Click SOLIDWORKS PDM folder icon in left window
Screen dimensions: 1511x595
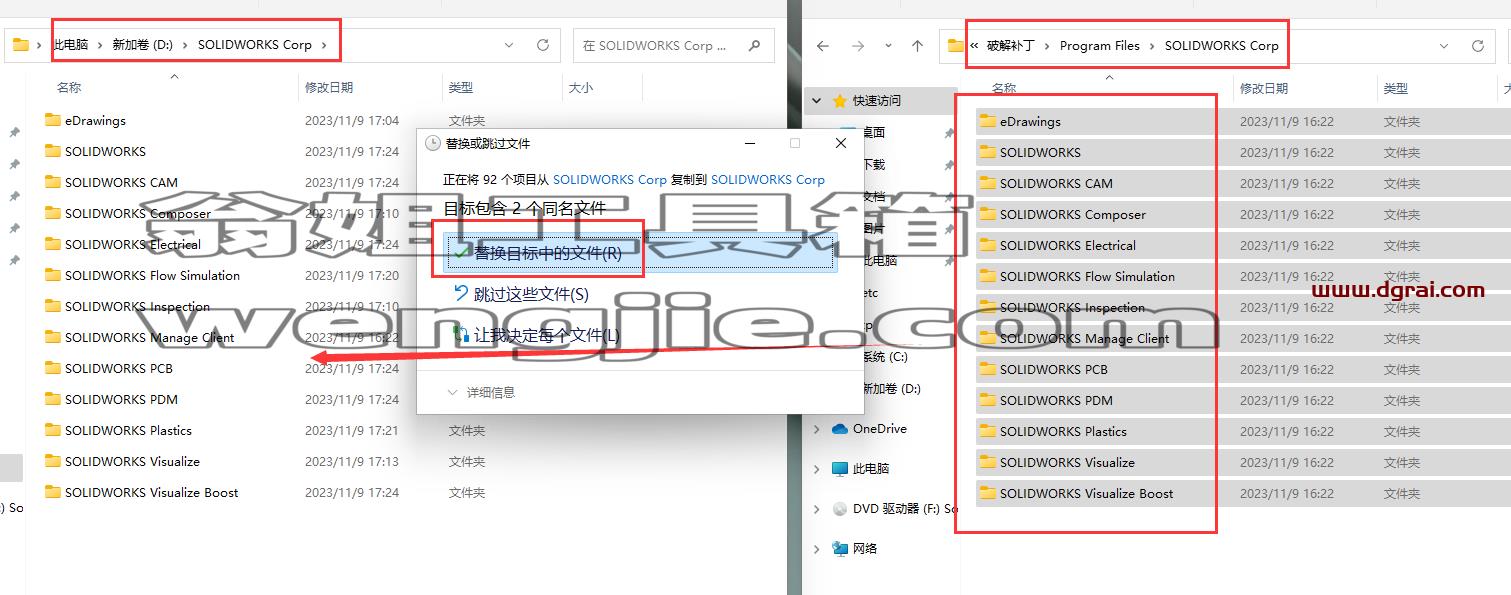[53, 399]
